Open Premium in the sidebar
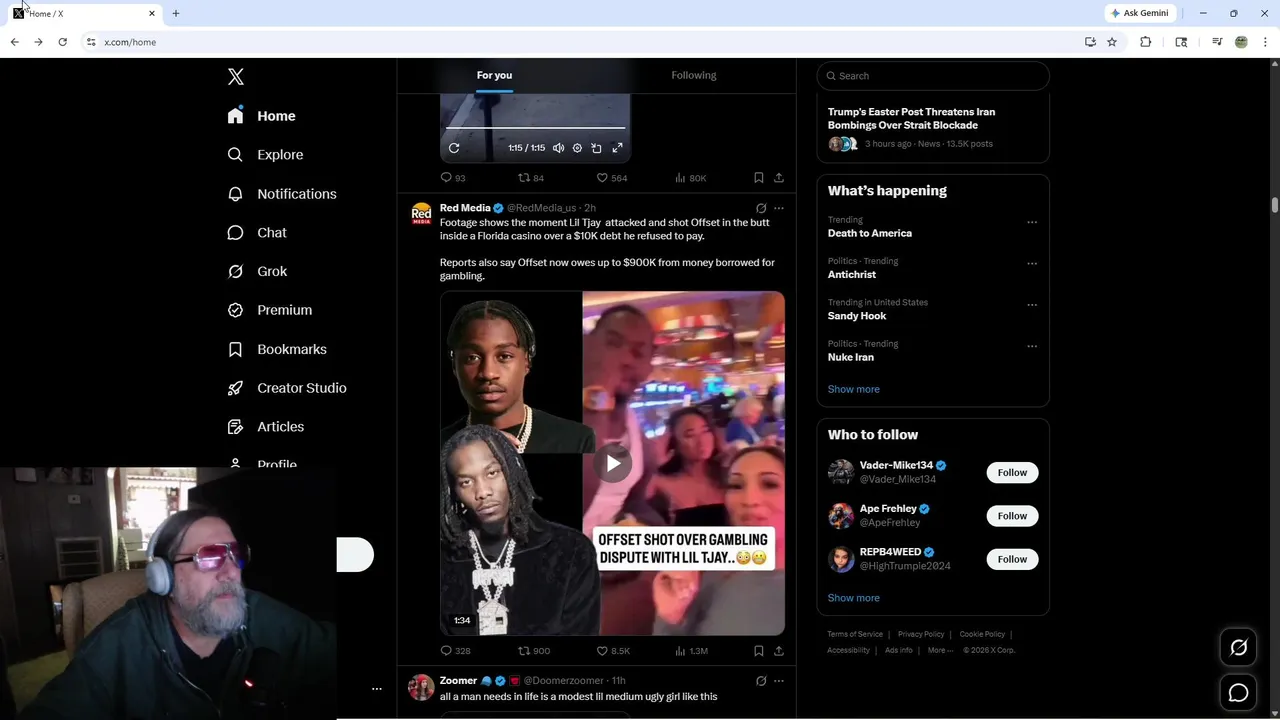Screen dimensions: 1280x720 click(270, 310)
